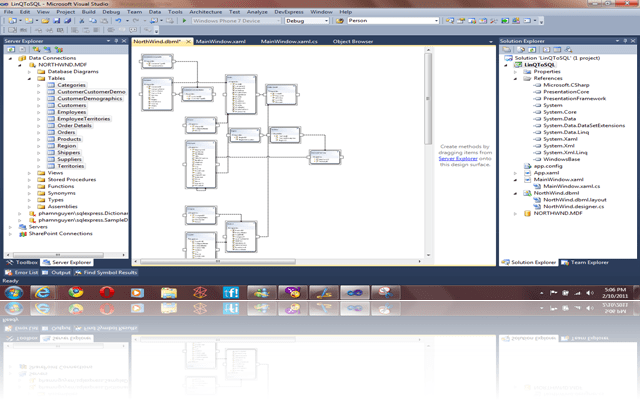Select the Order Details table

pyautogui.click(x=75, y=125)
